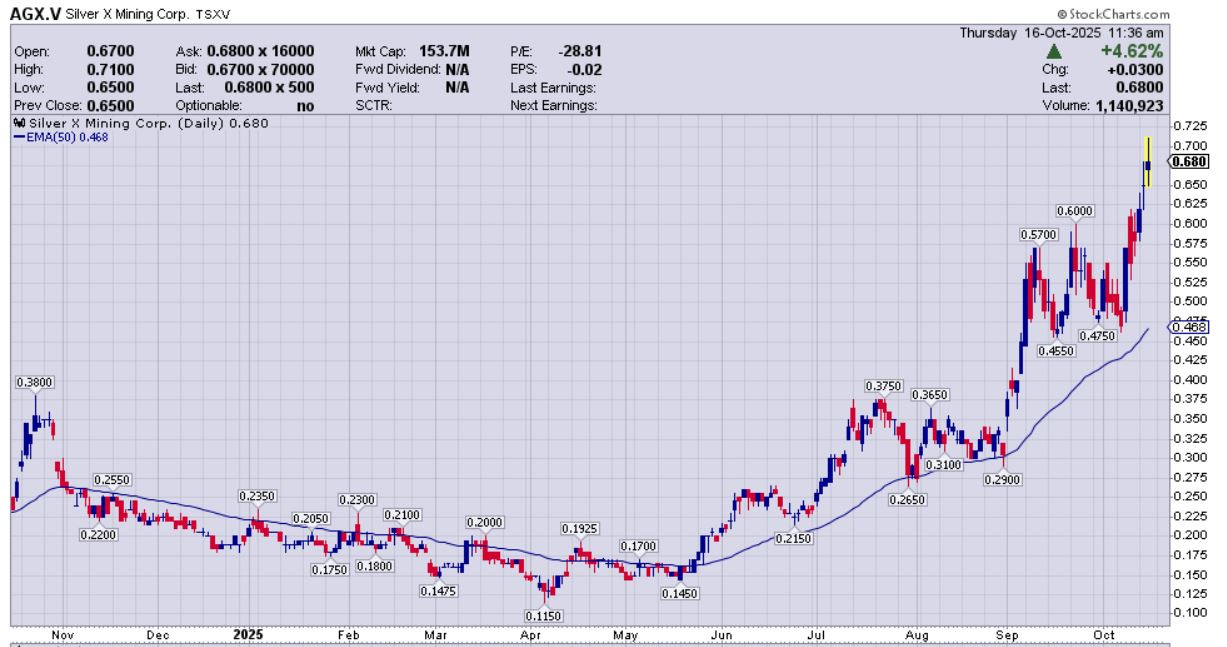1227x647 pixels.
Task: Click the 0.2650 August low label
Action: pos(909,499)
